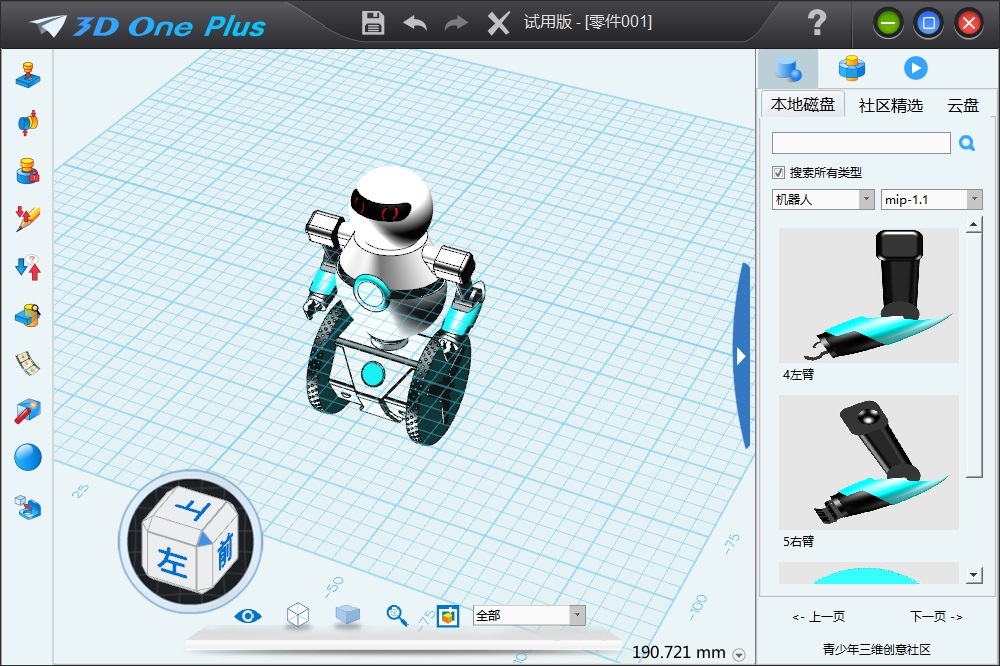This screenshot has height=666, width=1000.
Task: Toggle the 搜索所有类型 checkbox
Action: pos(778,172)
